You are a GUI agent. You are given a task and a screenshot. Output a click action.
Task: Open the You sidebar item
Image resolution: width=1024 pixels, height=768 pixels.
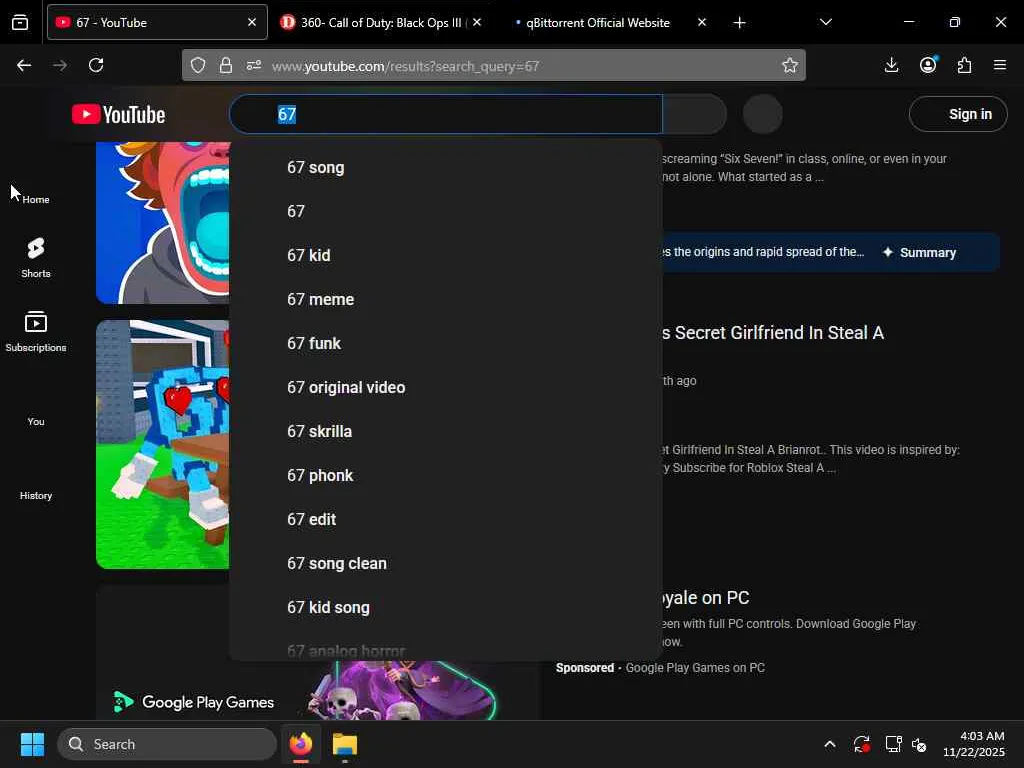click(36, 421)
